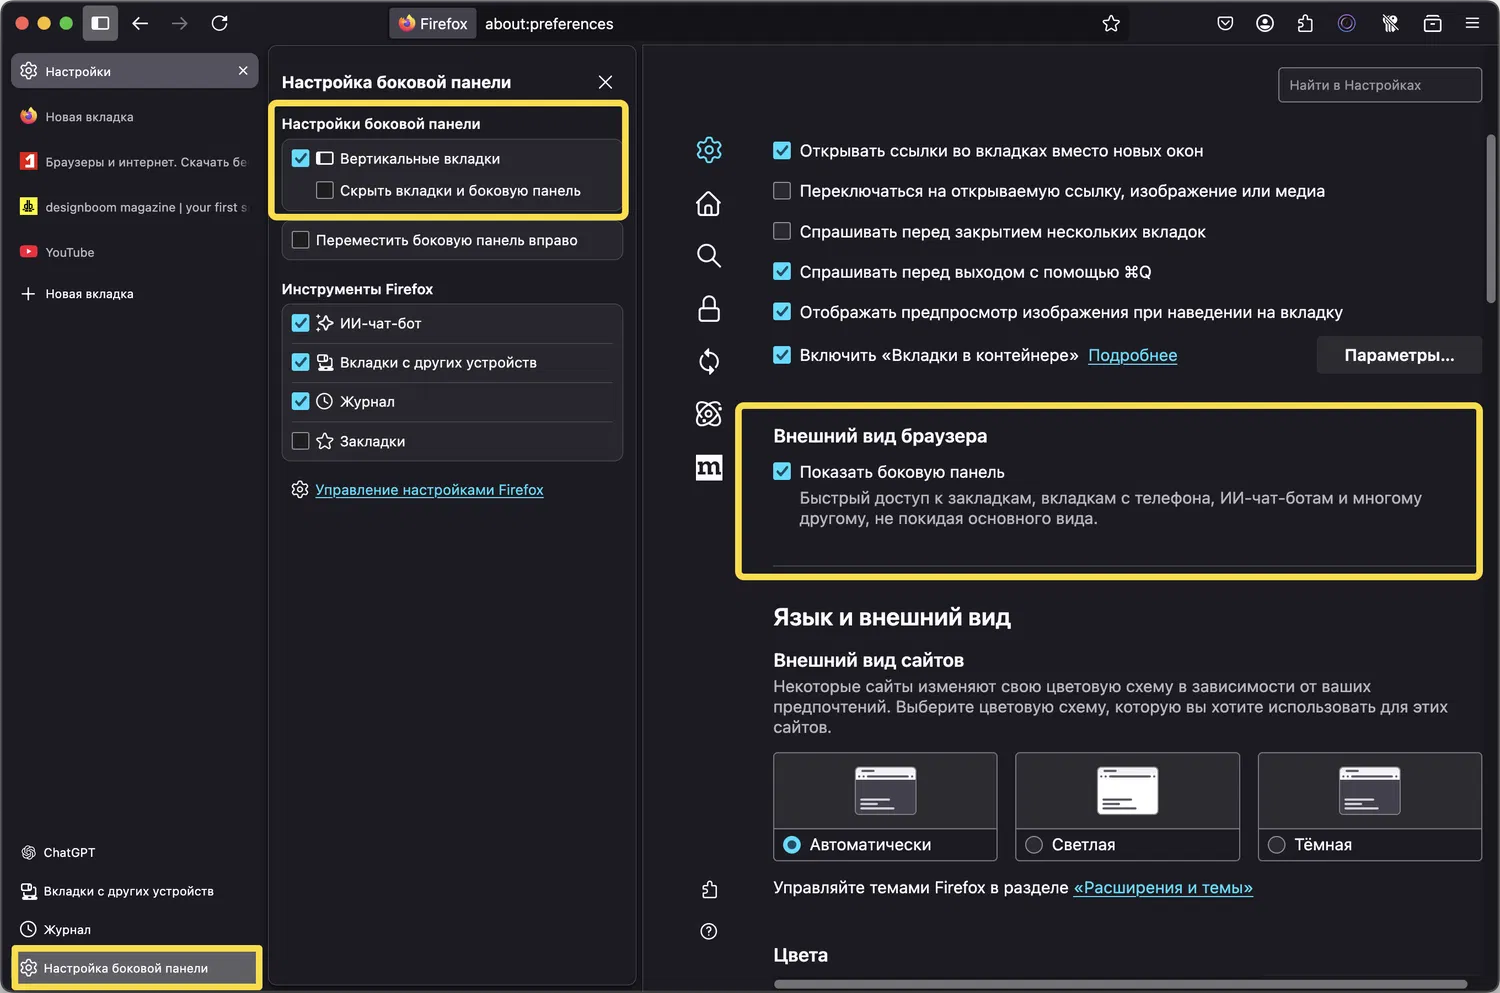
Task: Open Mozilla section via 'm' icon
Action: [x=708, y=467]
